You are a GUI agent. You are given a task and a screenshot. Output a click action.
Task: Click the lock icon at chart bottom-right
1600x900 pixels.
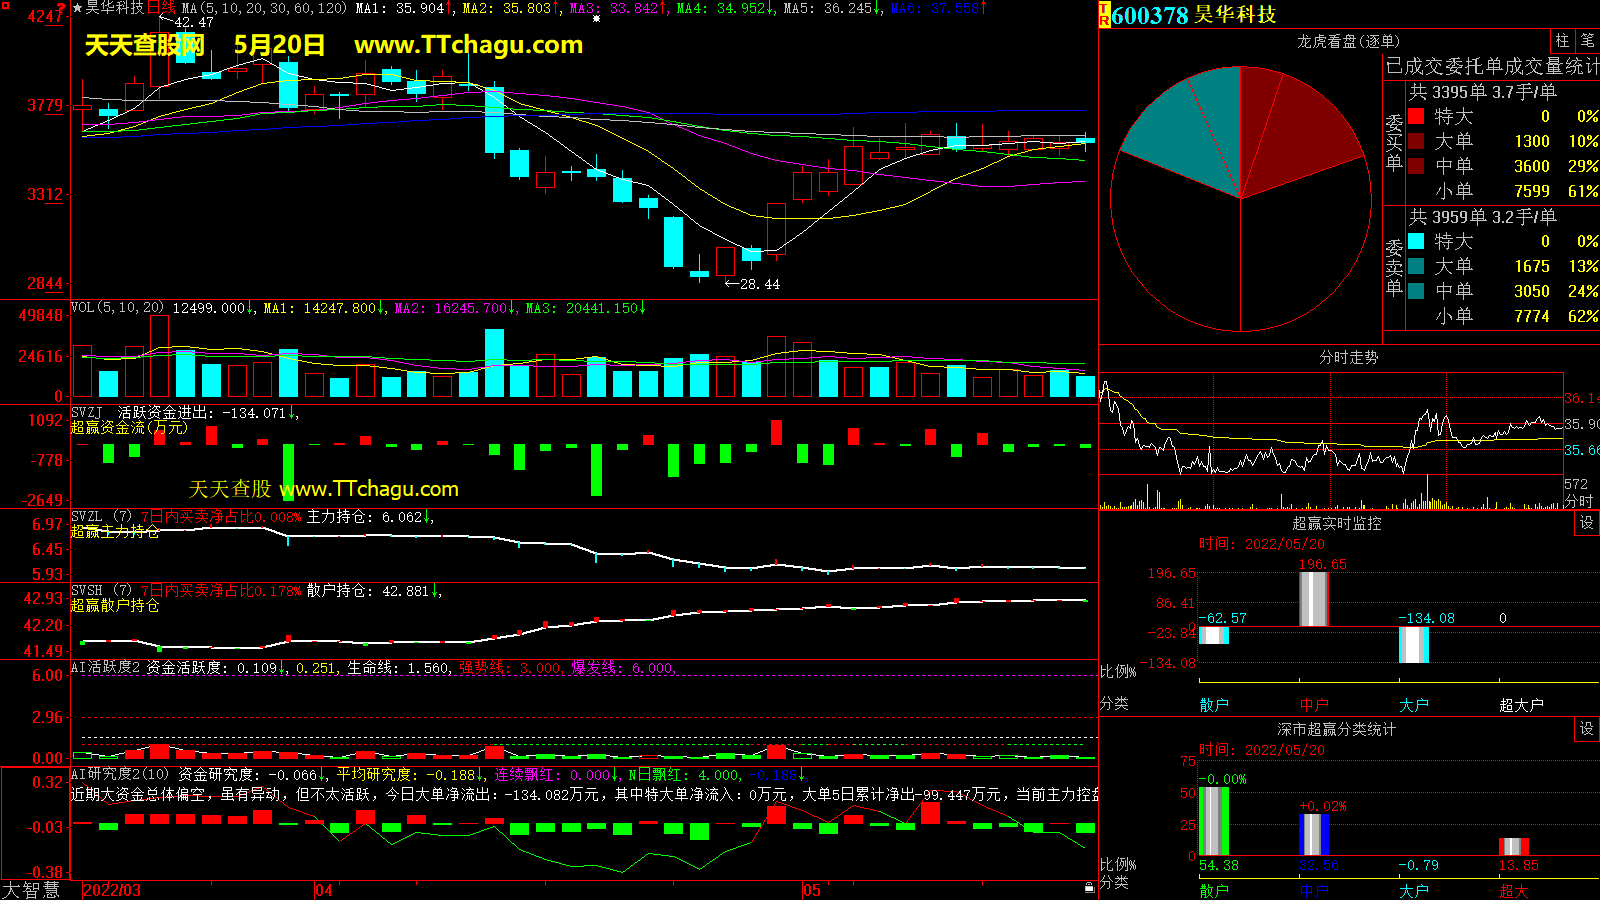(x=1089, y=887)
